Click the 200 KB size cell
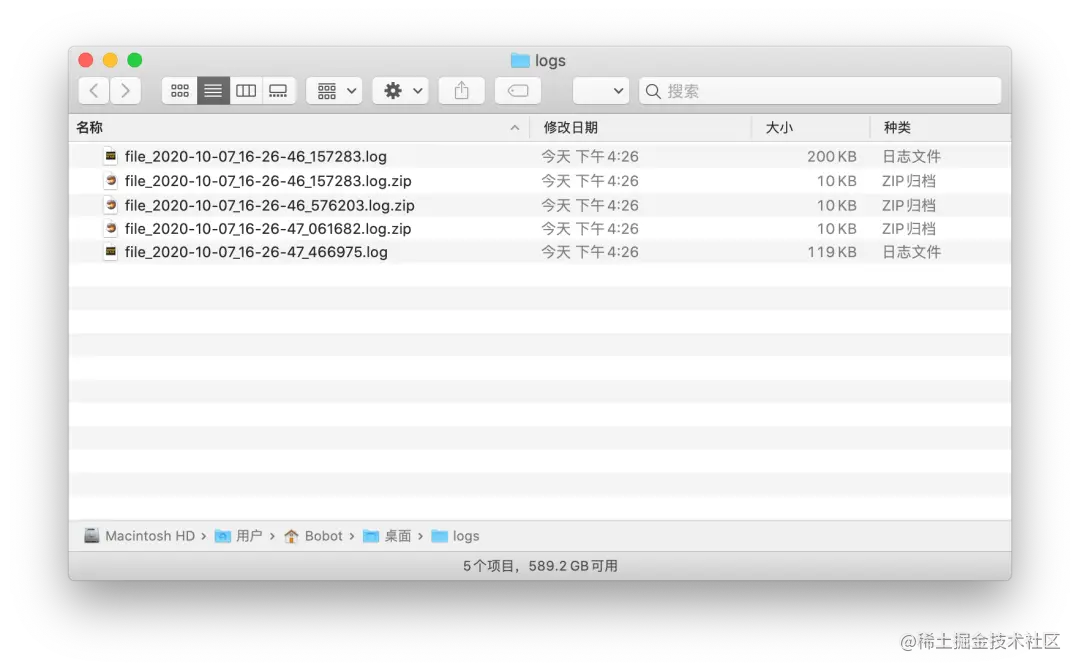 (831, 156)
